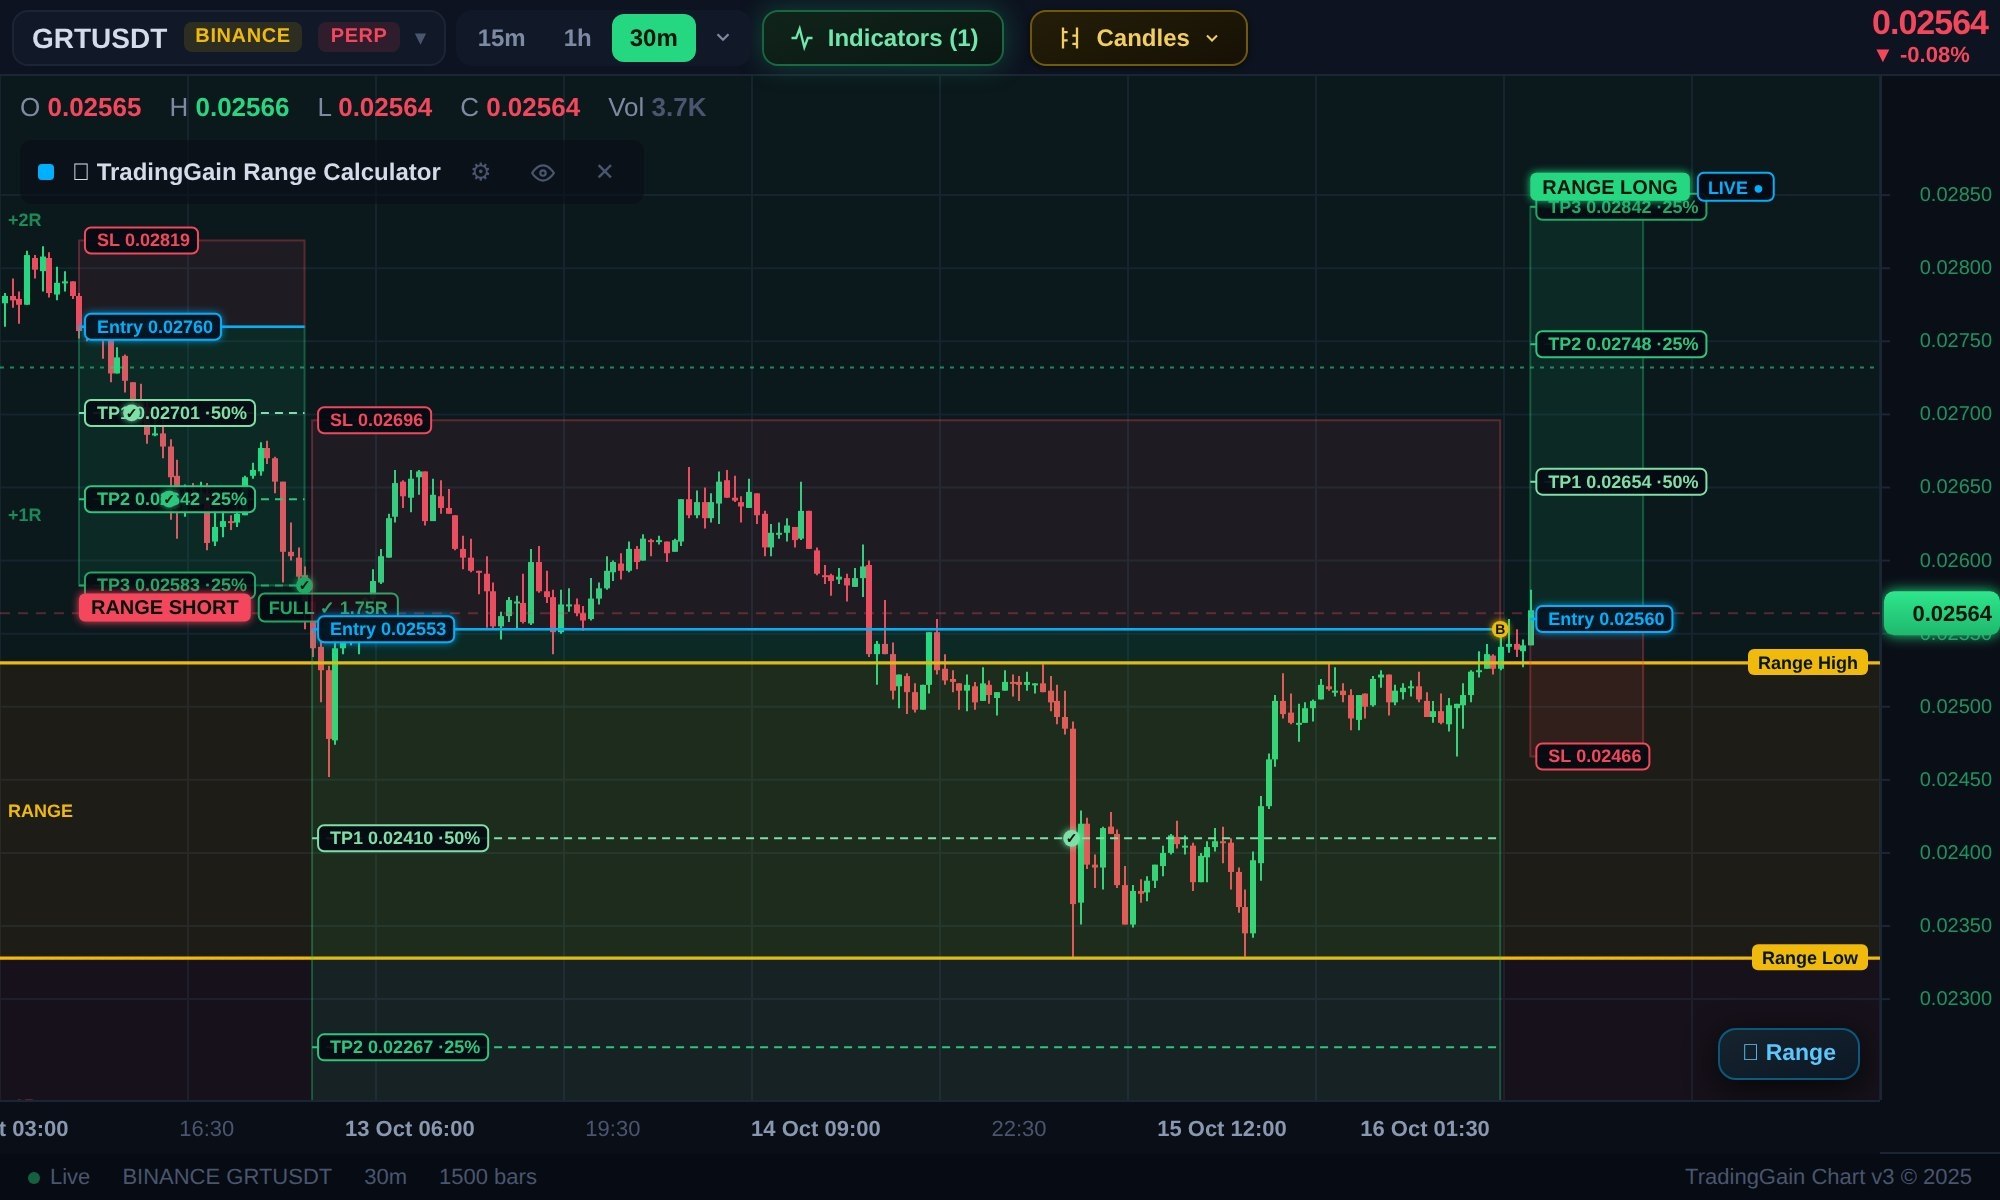Click the candles icon in Candles button
Image resolution: width=2000 pixels, height=1200 pixels.
[x=1069, y=38]
